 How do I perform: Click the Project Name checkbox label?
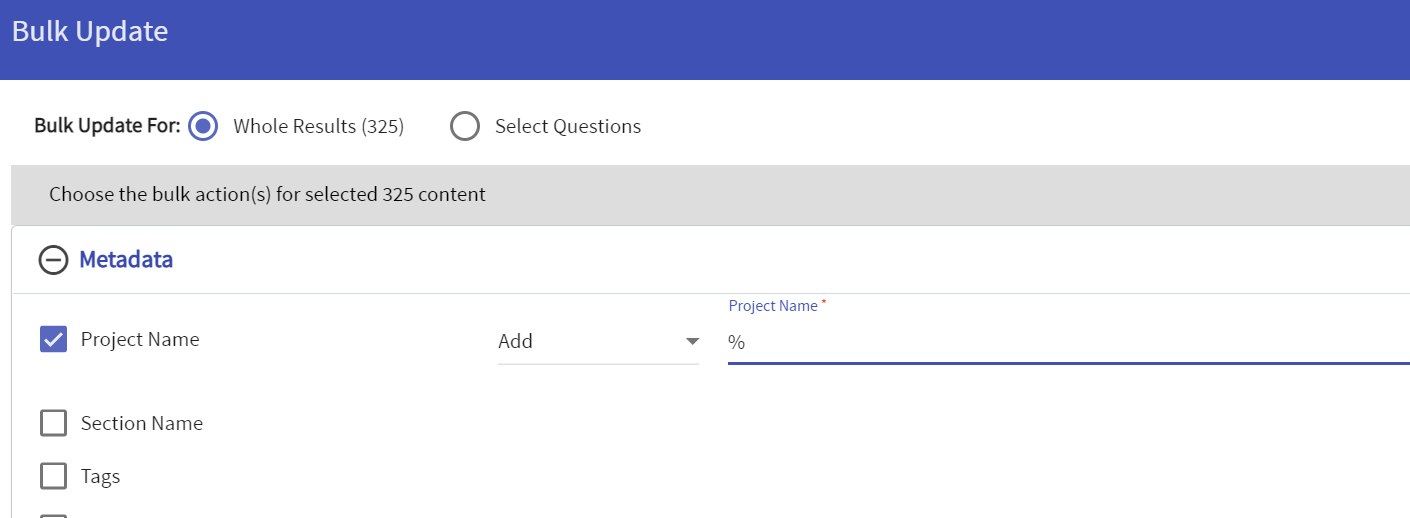point(140,340)
